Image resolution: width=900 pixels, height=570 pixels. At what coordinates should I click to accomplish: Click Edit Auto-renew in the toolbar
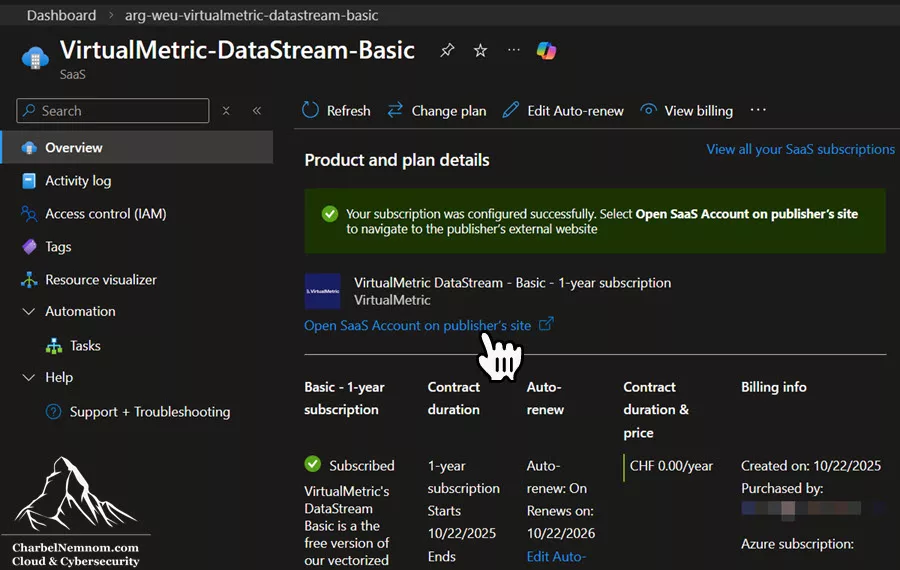coord(563,110)
